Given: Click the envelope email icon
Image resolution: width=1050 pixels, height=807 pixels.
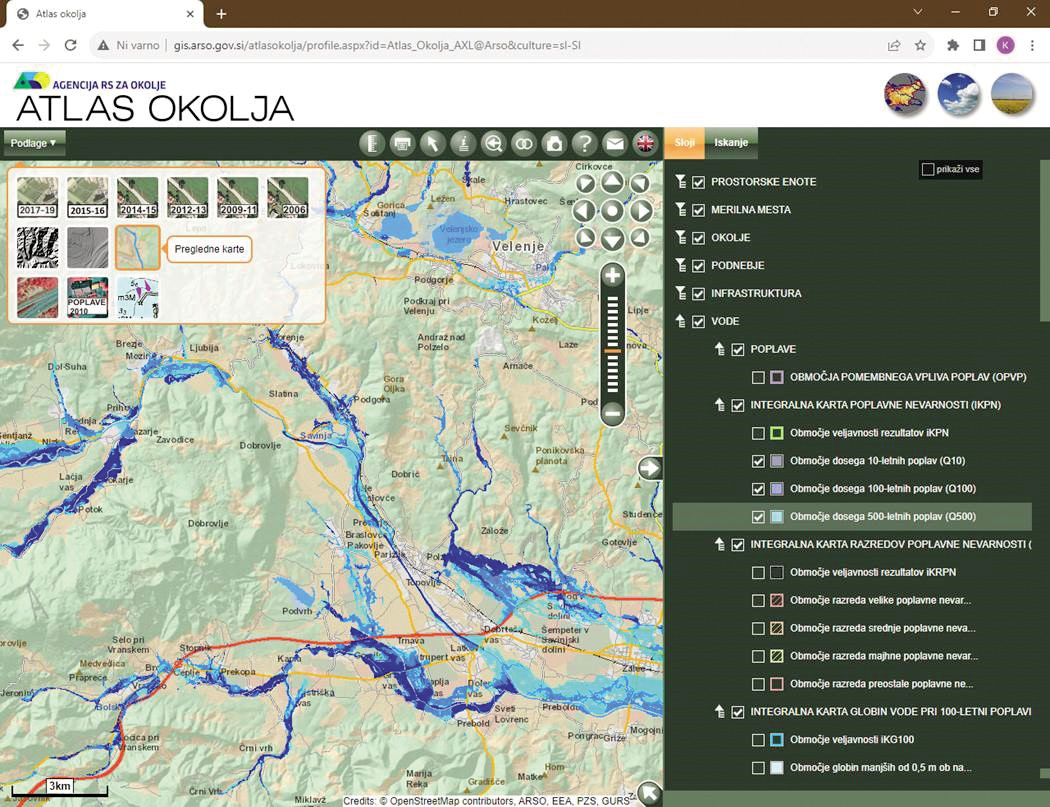Looking at the screenshot, I should click(614, 144).
